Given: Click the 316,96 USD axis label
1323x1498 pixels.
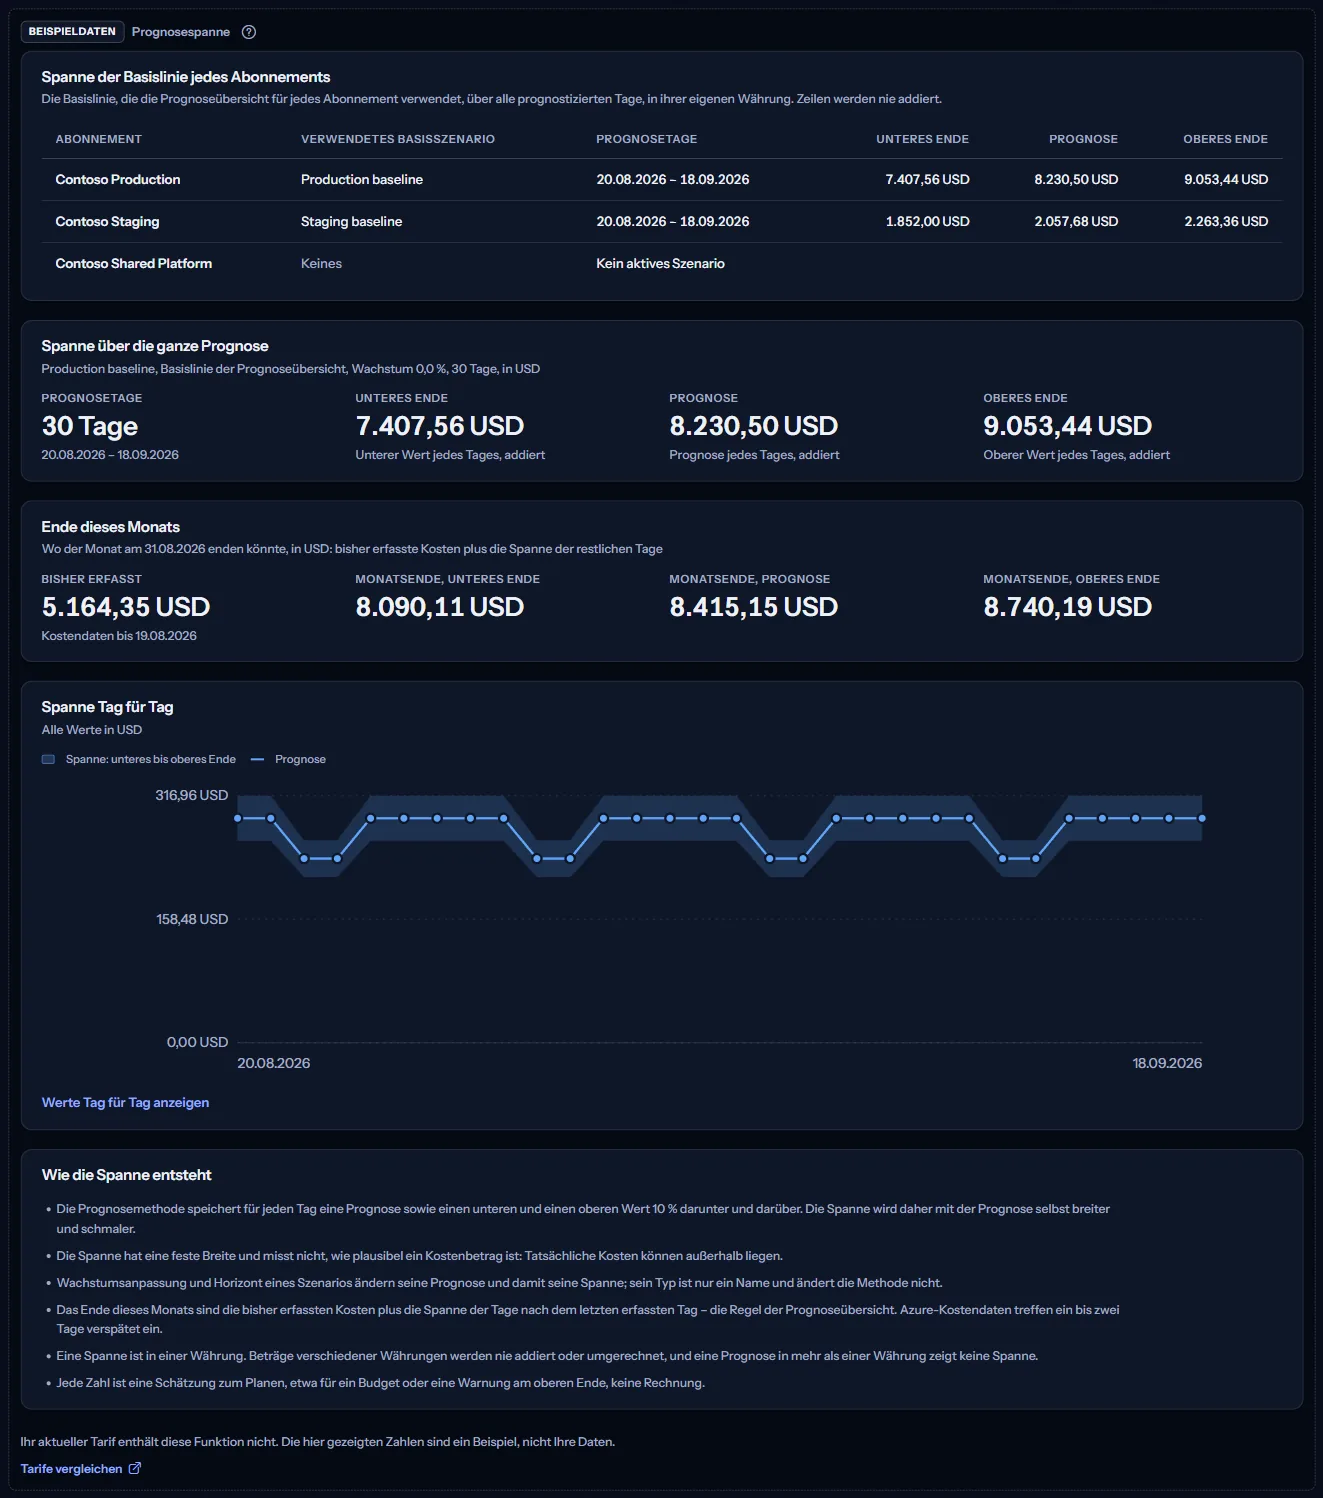Looking at the screenshot, I should tap(192, 796).
